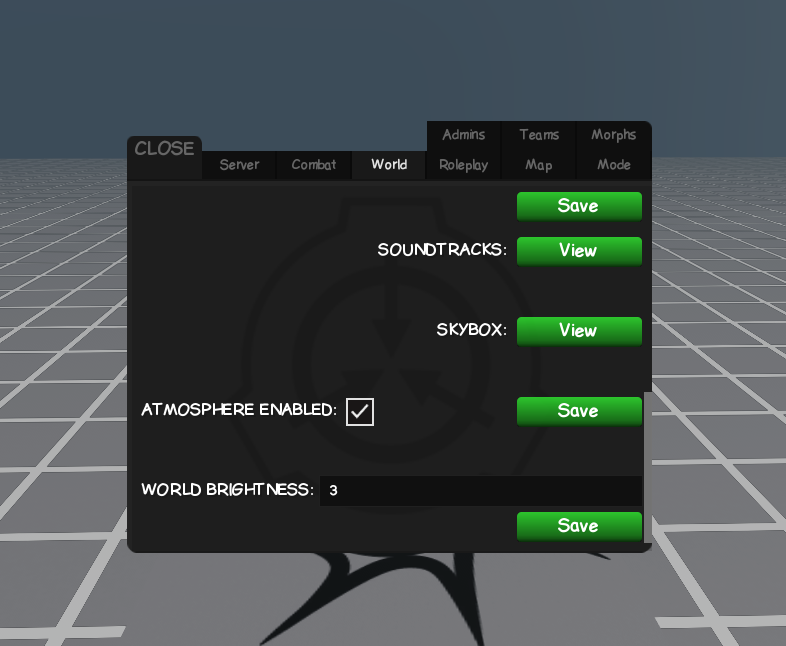The height and width of the screenshot is (646, 786).
Task: Switch to the Mode tab
Action: pos(614,165)
